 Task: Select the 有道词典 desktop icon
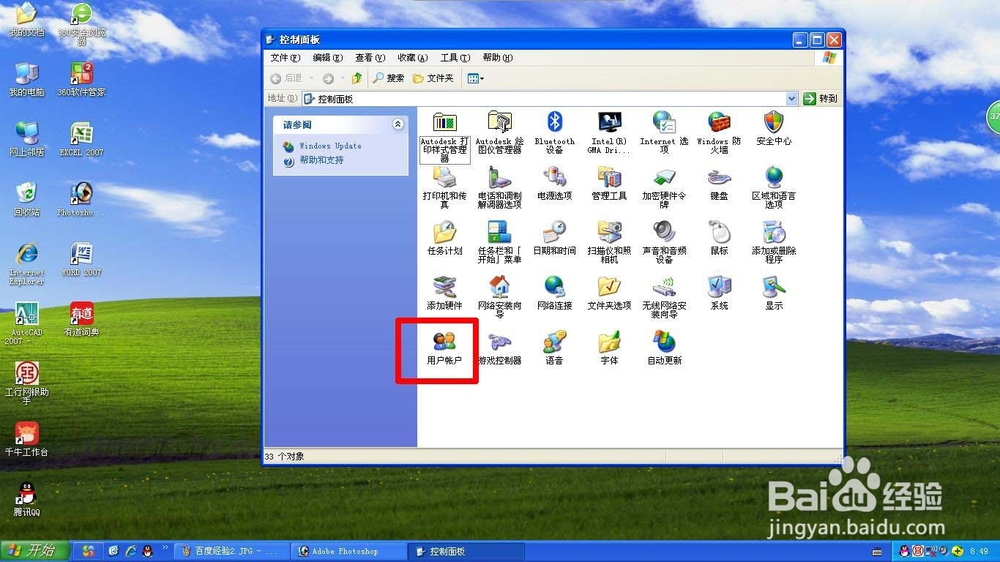tap(82, 319)
